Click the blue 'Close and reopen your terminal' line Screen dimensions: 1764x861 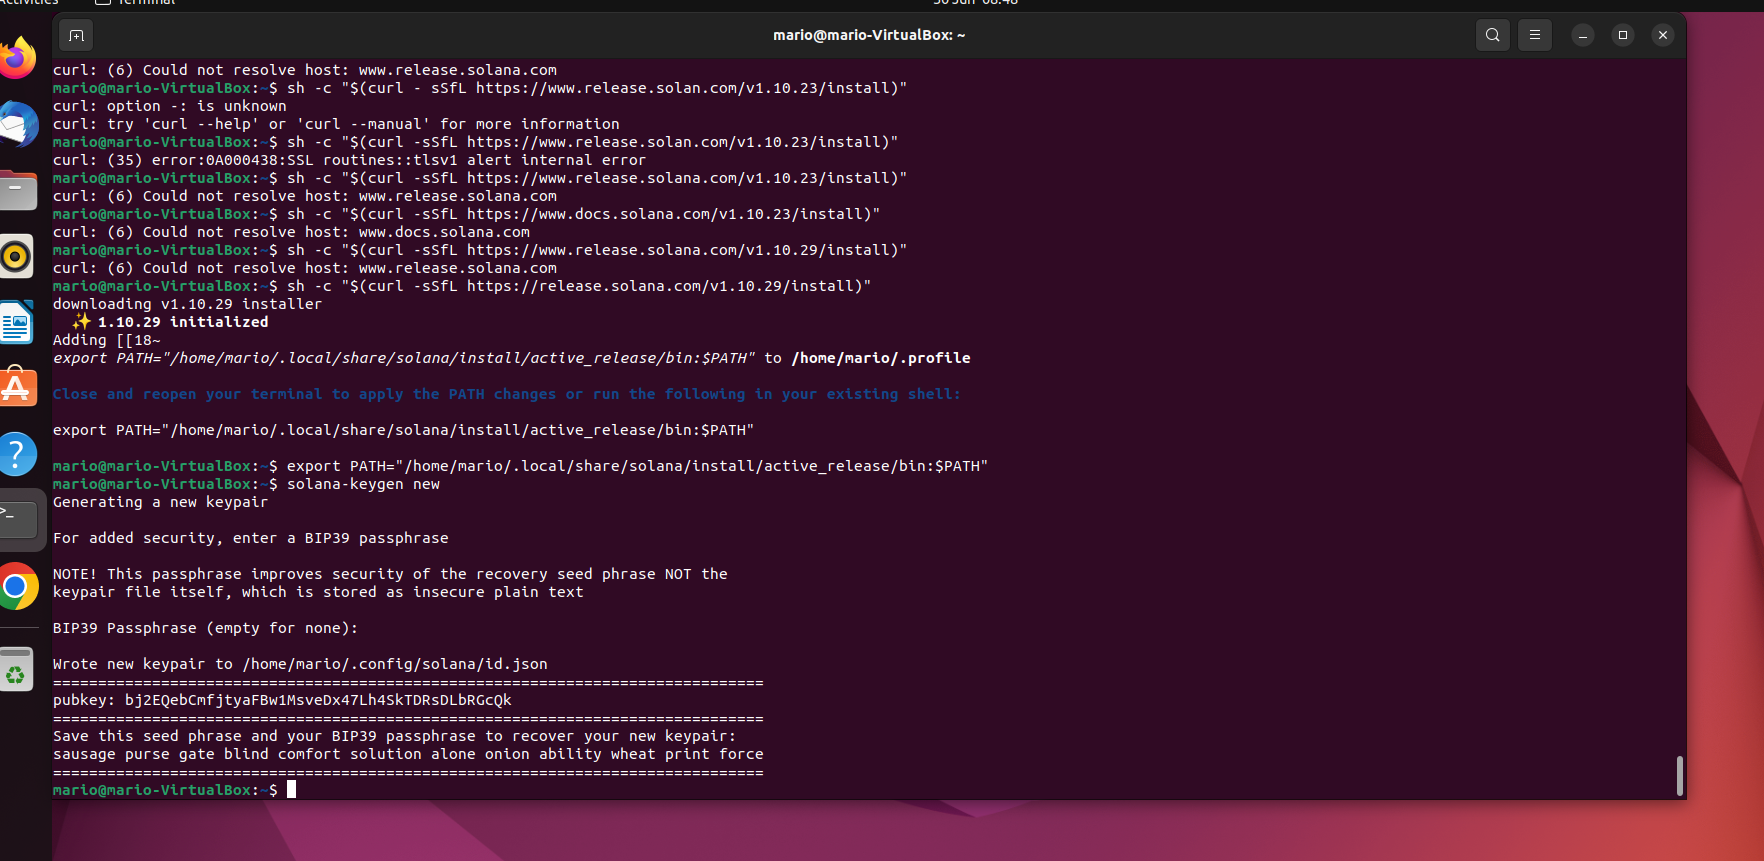(x=506, y=394)
